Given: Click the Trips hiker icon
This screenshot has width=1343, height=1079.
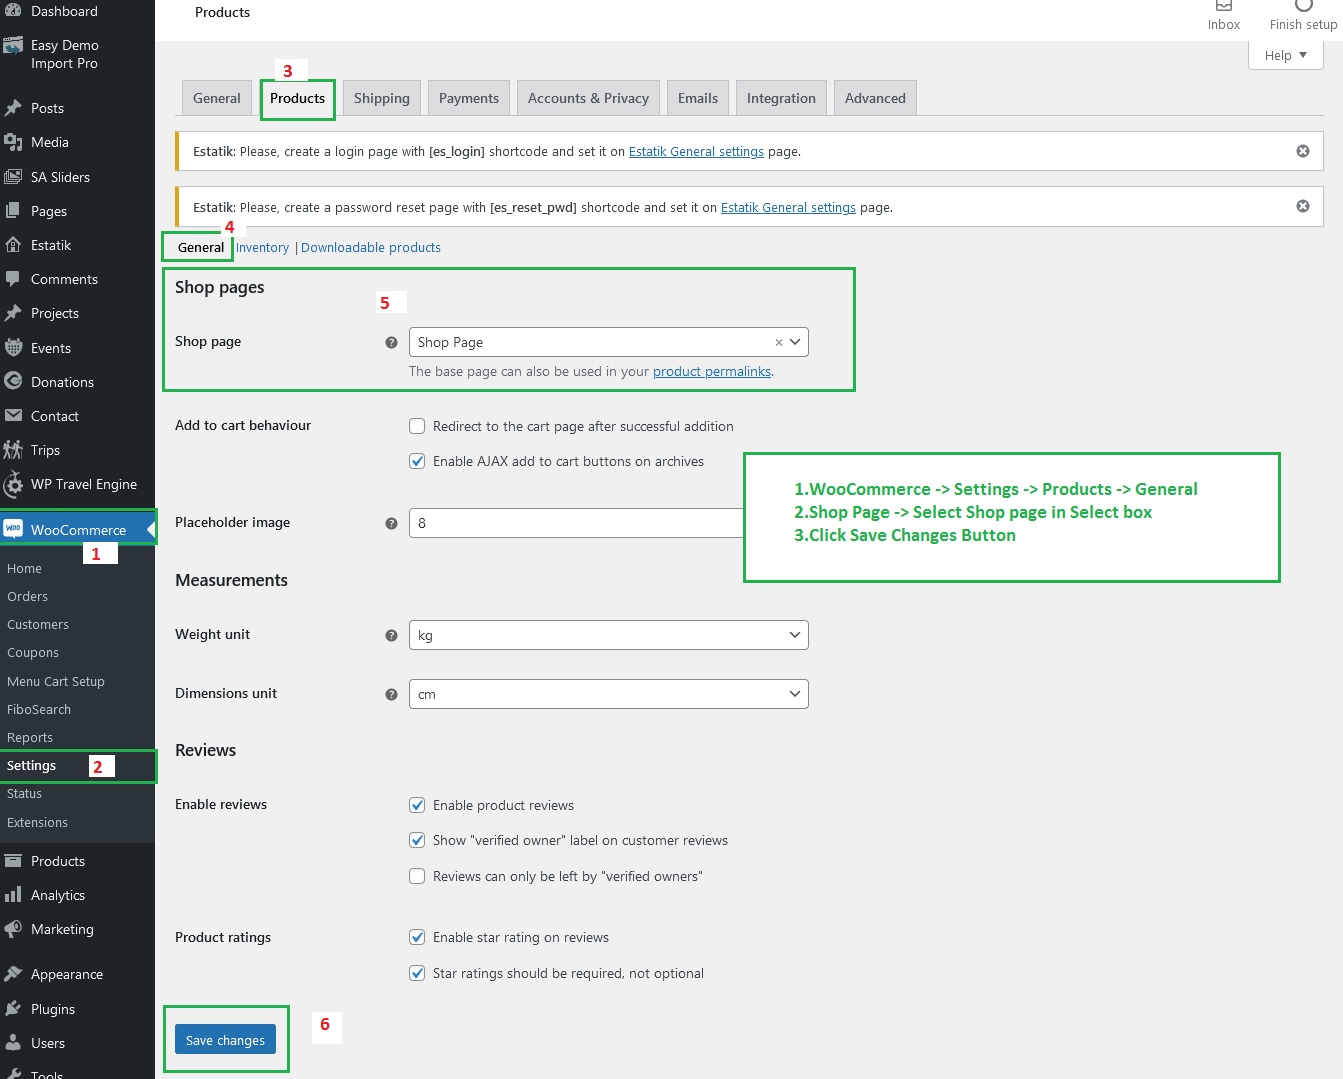Looking at the screenshot, I should pos(13,450).
